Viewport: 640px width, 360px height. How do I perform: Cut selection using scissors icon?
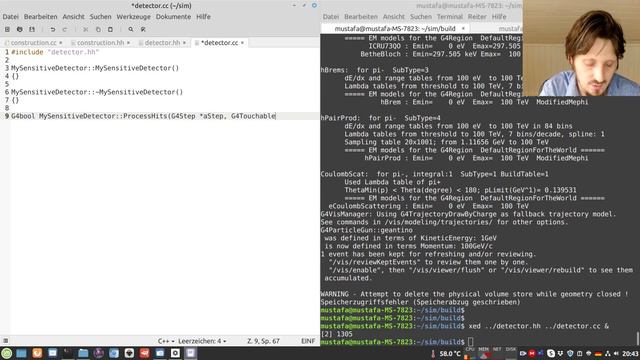pos(85,29)
